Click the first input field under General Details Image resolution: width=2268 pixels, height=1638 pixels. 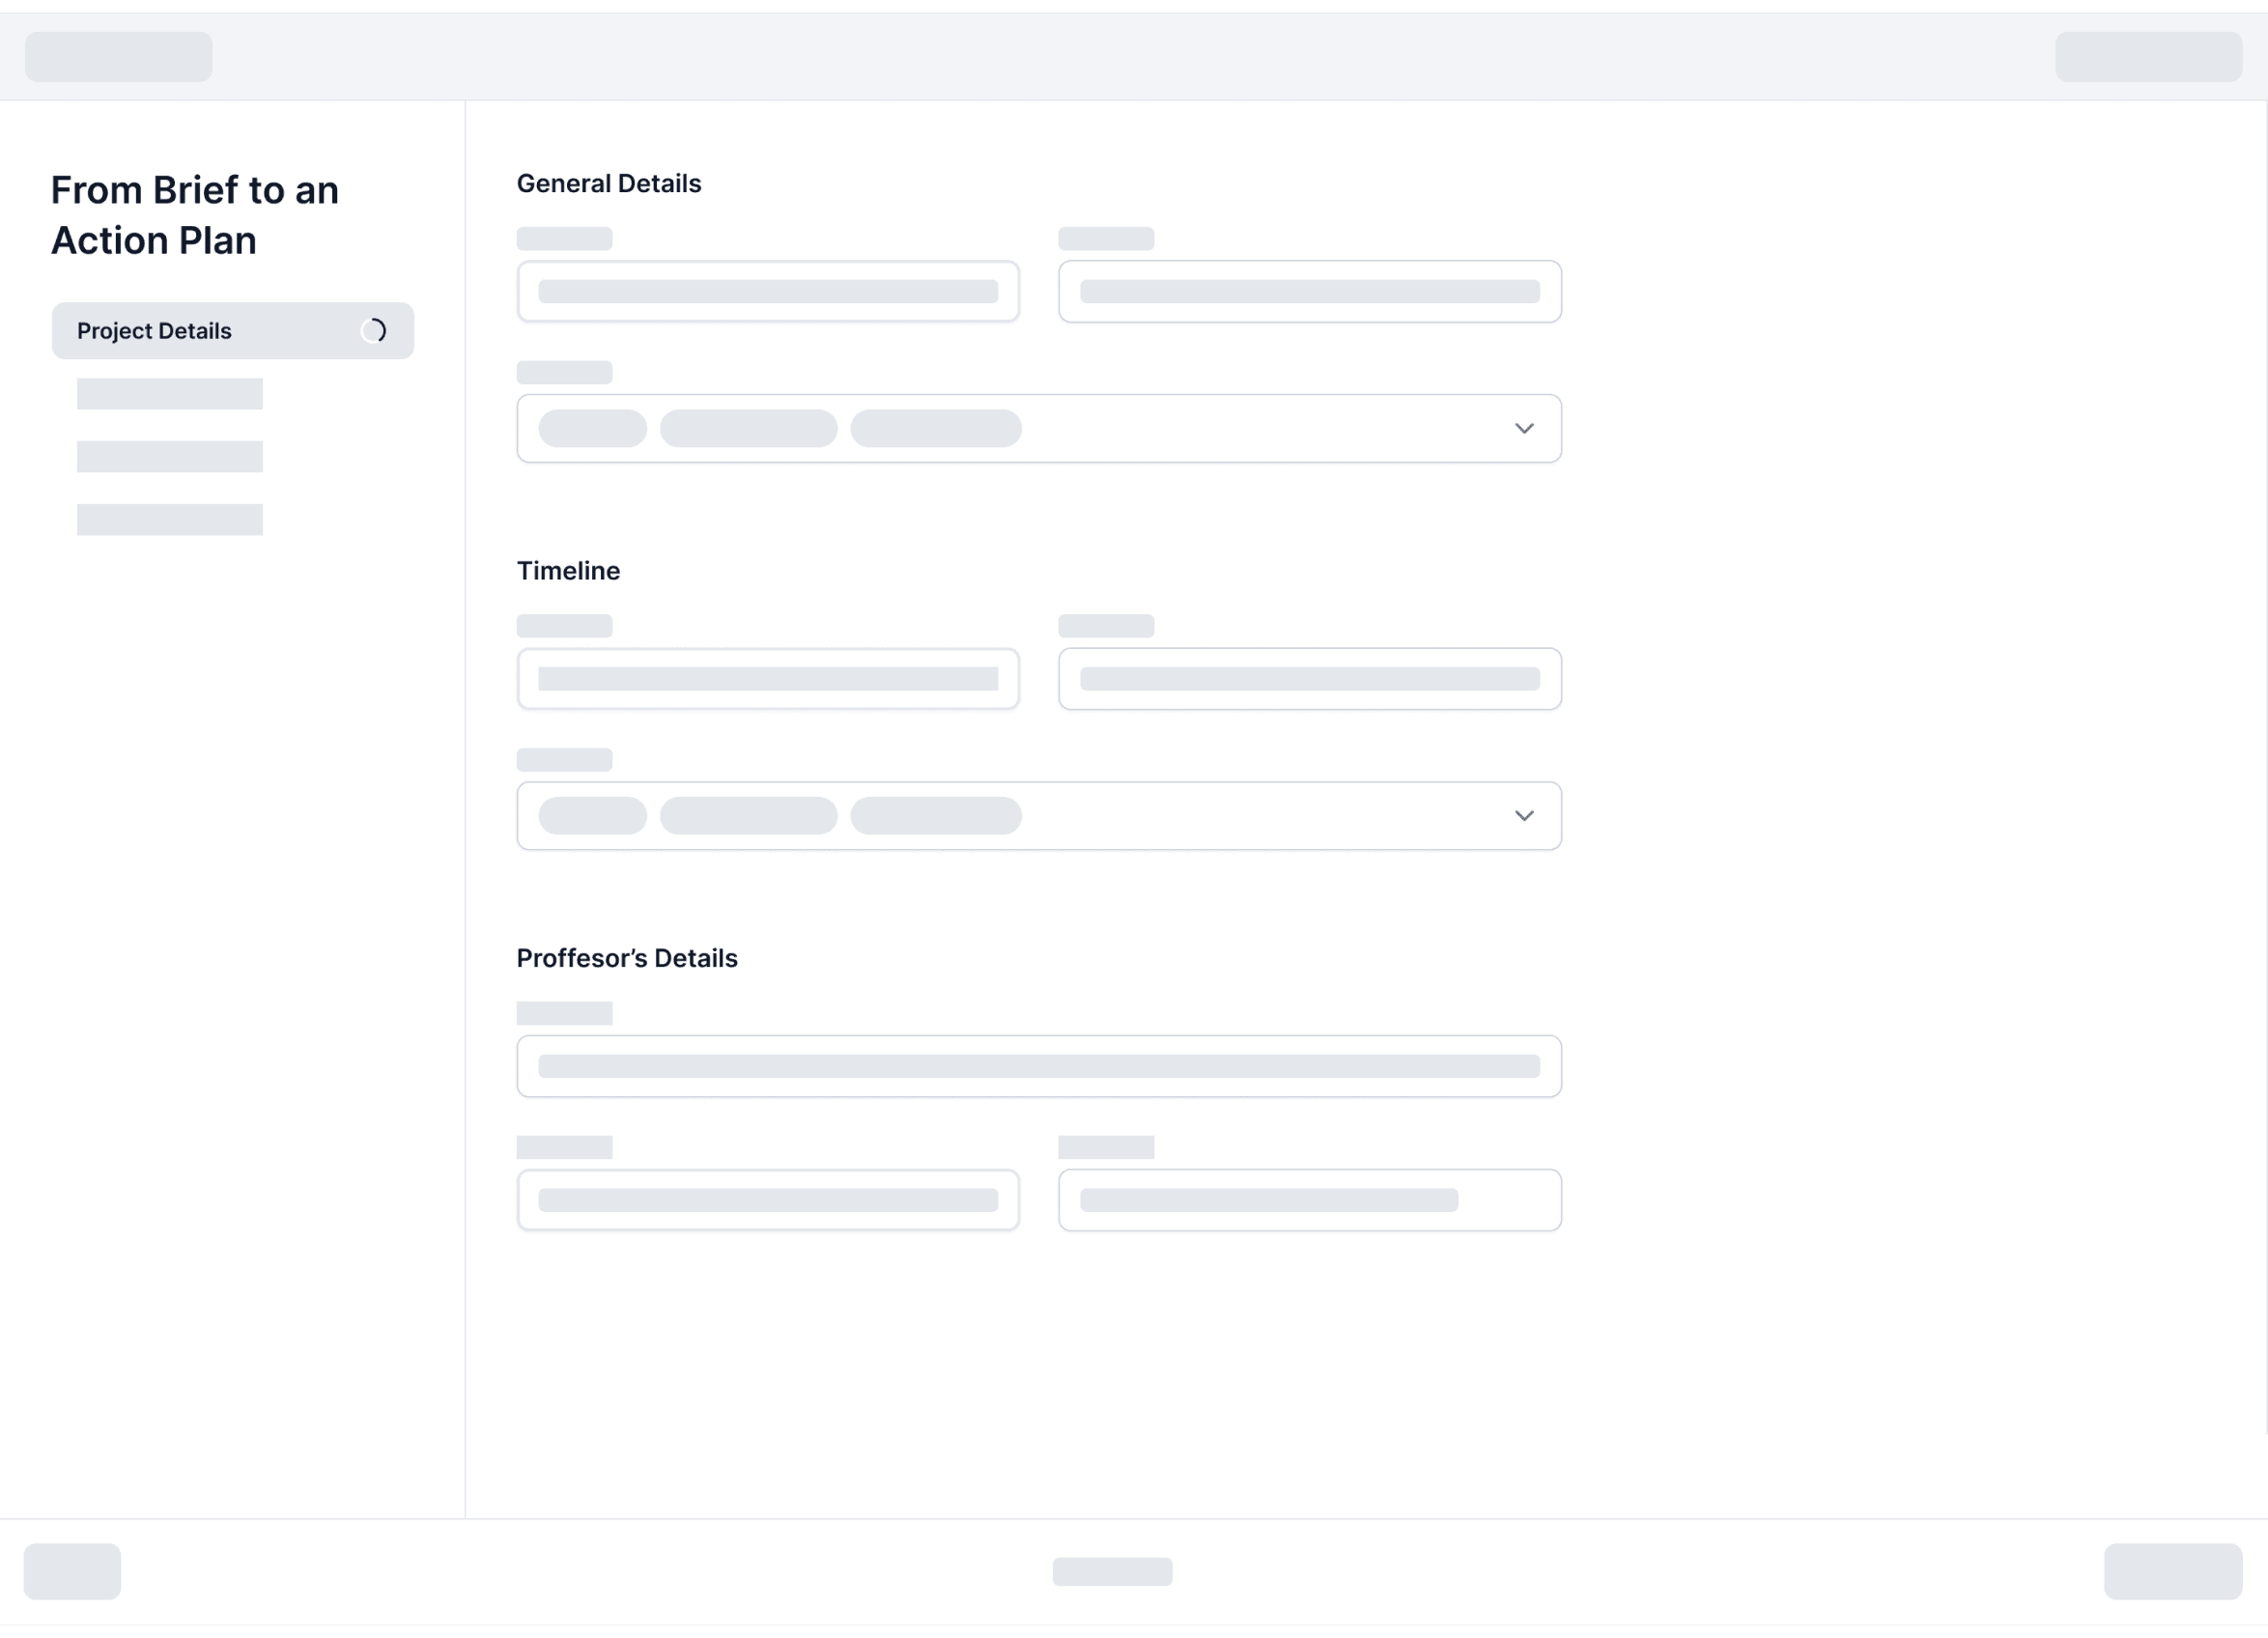[767, 292]
